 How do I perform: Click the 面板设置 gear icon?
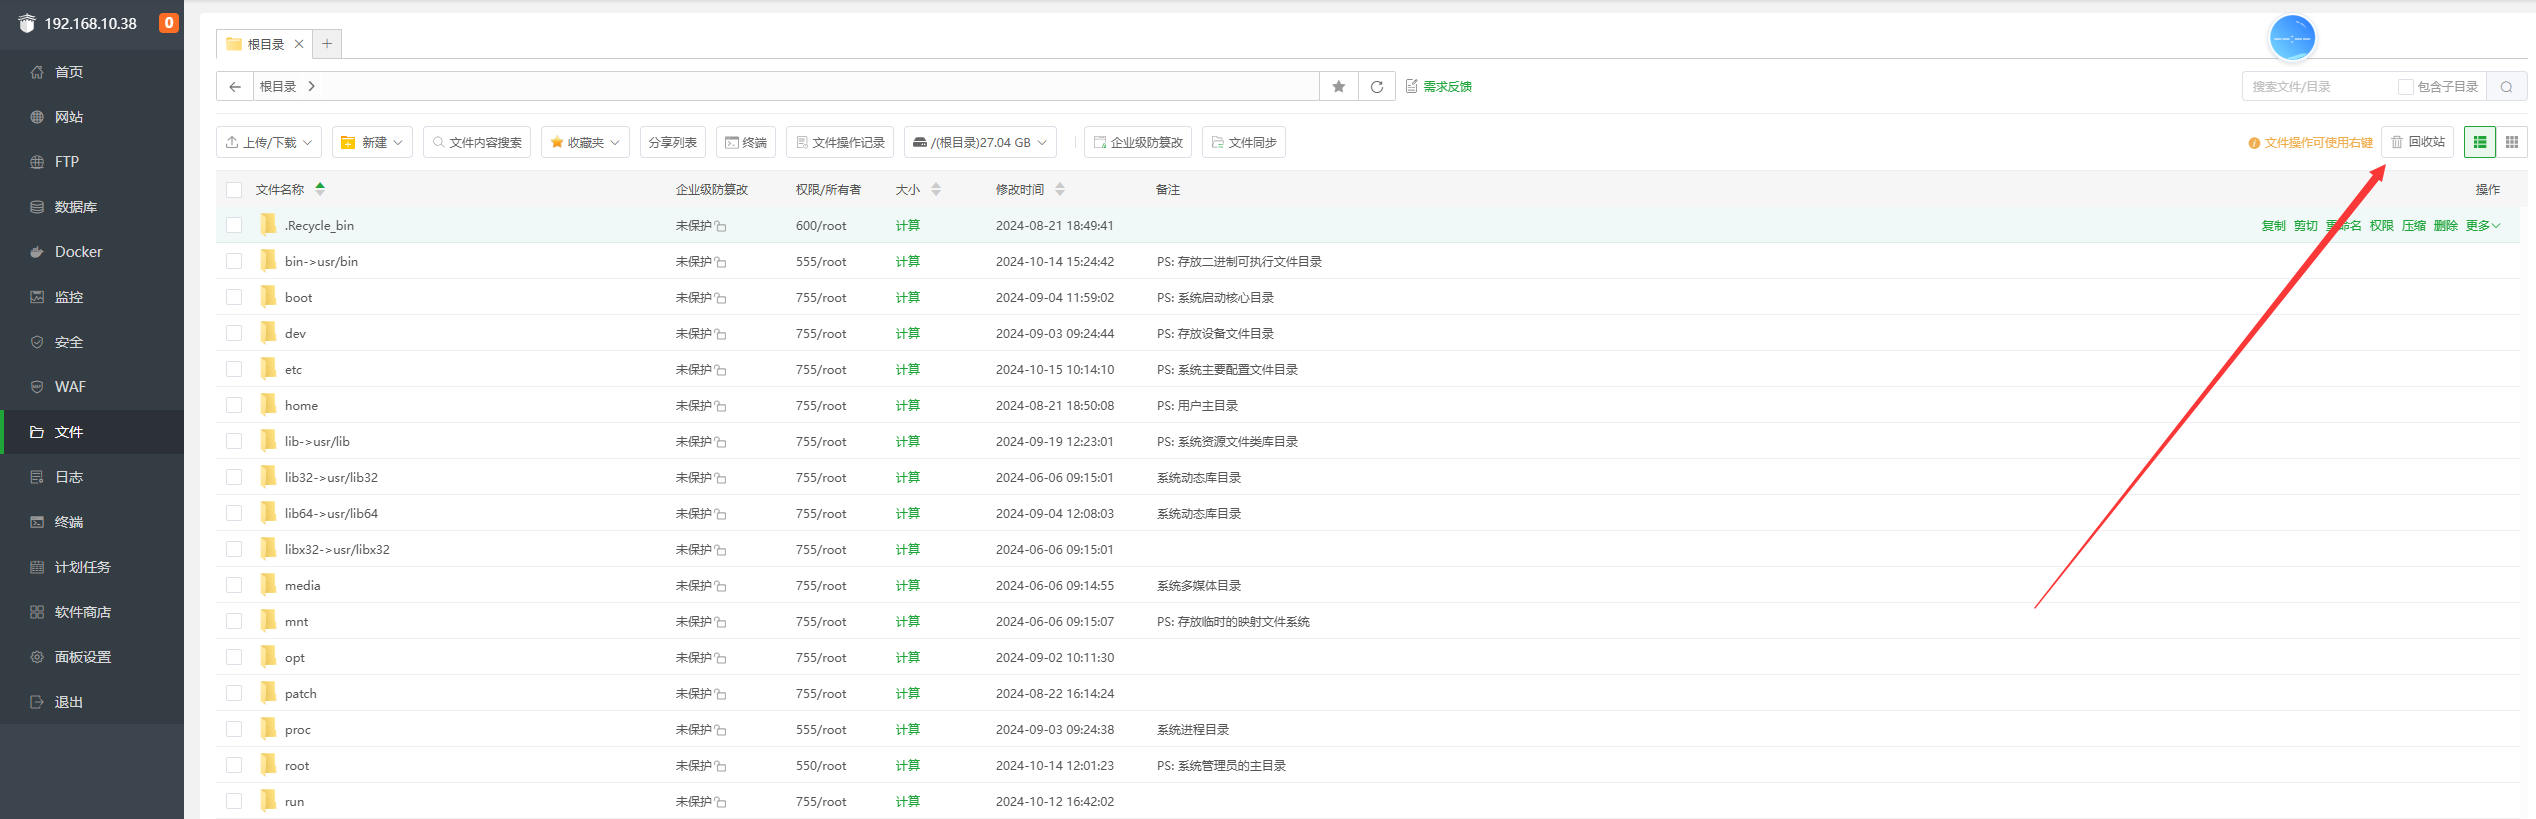pos(37,657)
